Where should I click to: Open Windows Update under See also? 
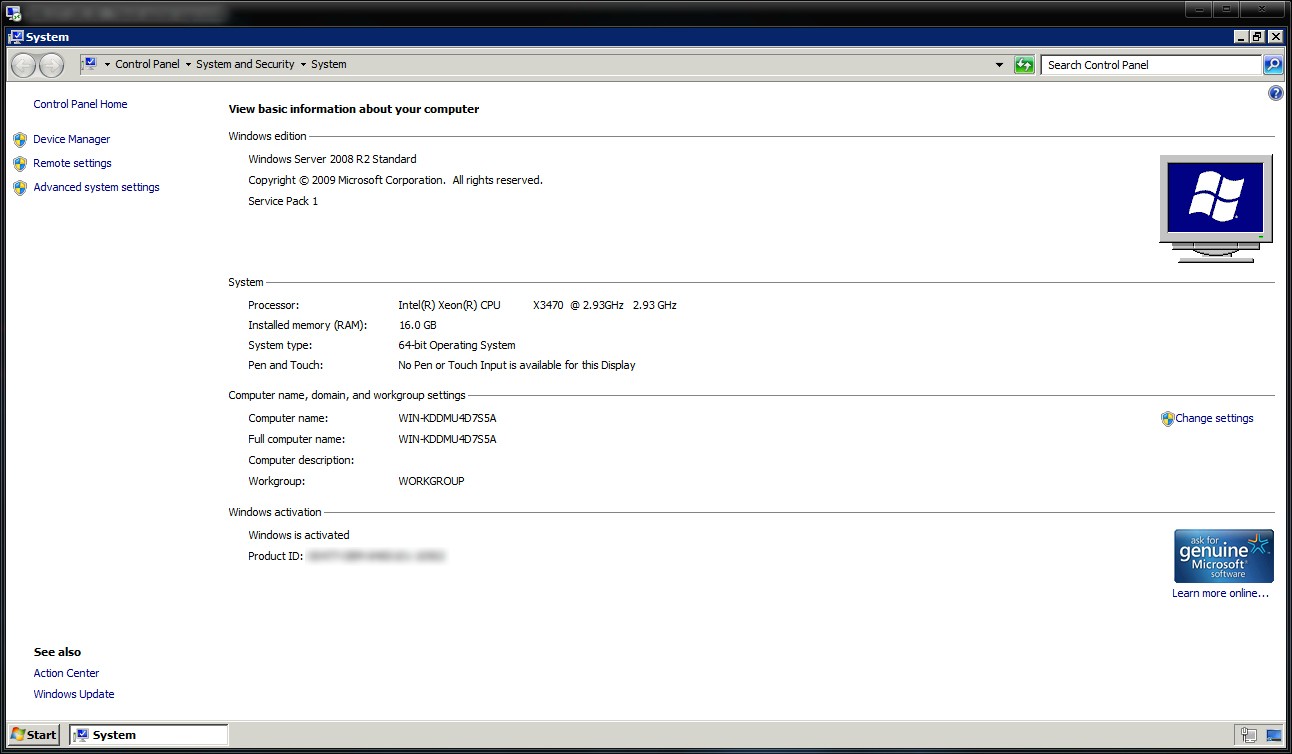click(74, 694)
